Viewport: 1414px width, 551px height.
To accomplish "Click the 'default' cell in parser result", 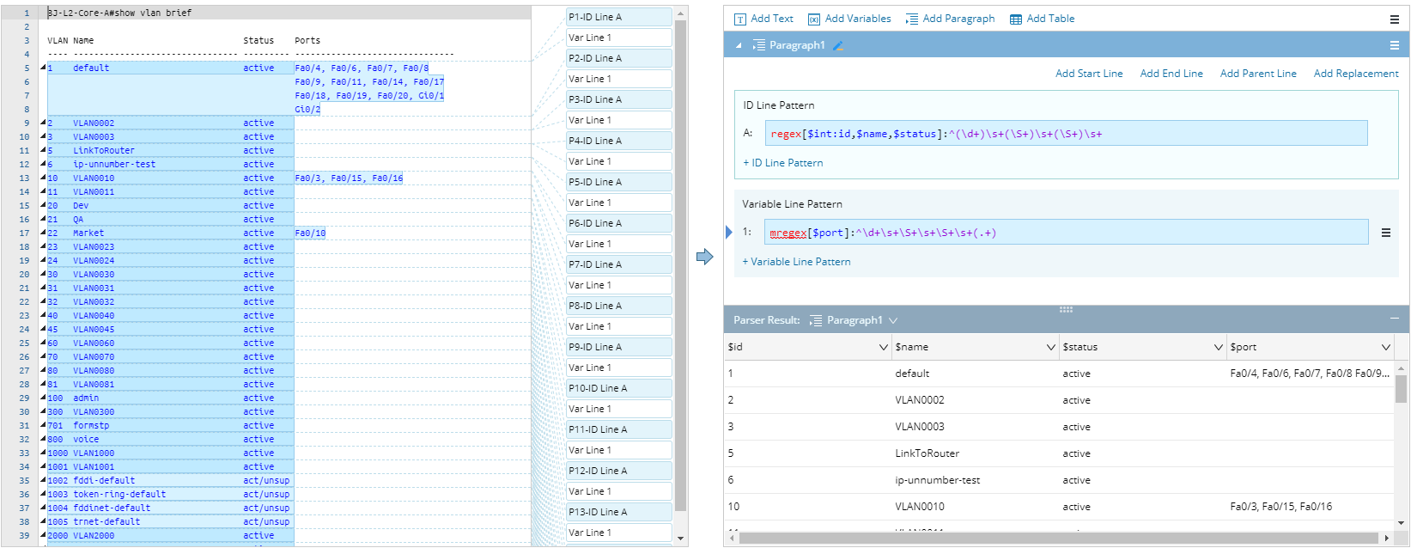I will pos(912,373).
